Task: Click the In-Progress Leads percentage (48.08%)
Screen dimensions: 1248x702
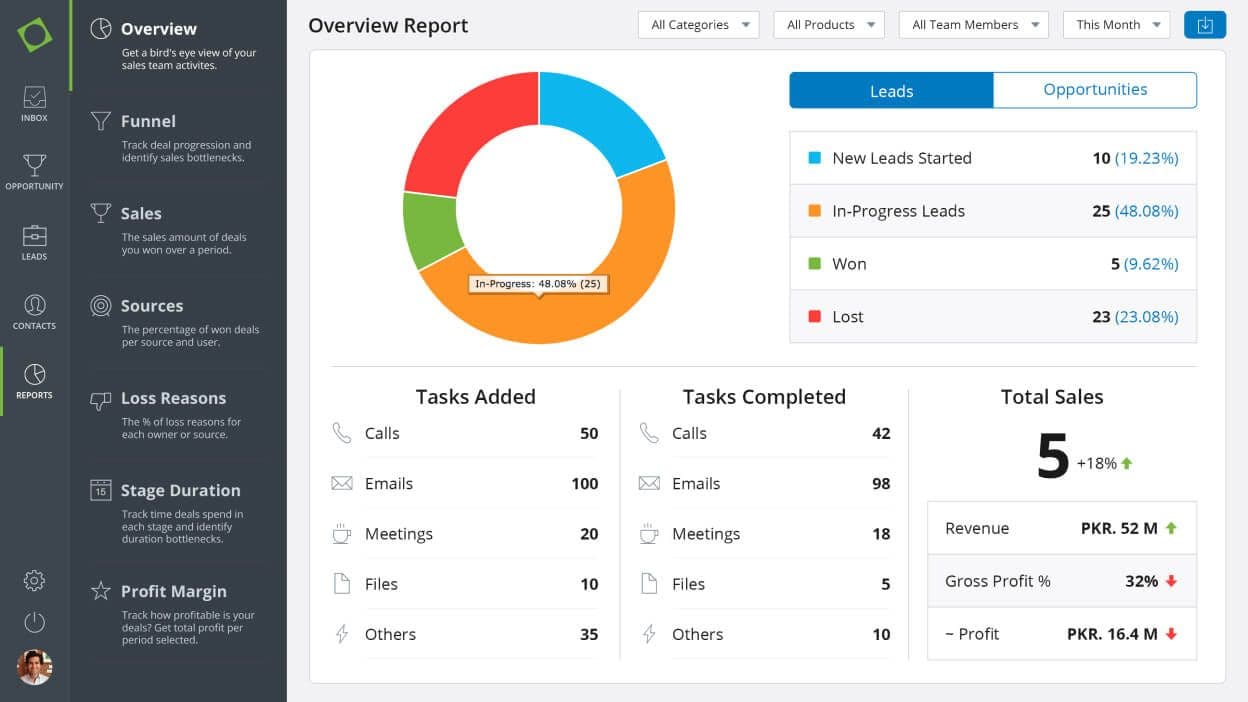Action: point(1146,211)
